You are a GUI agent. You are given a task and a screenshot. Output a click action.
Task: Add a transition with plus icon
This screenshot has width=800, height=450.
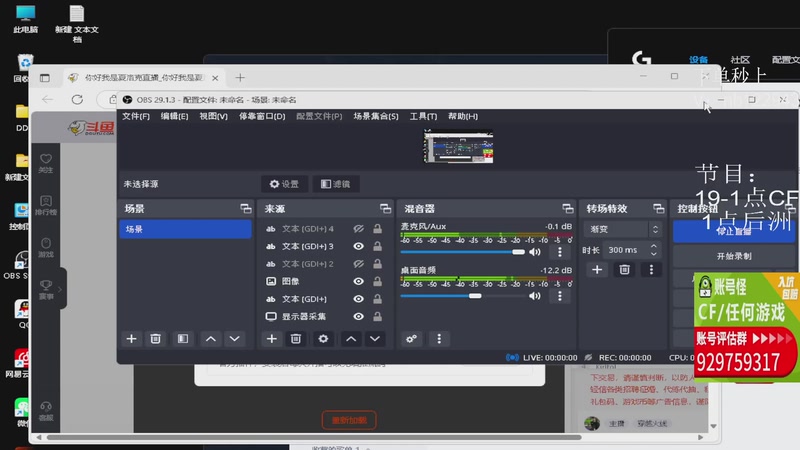597,269
